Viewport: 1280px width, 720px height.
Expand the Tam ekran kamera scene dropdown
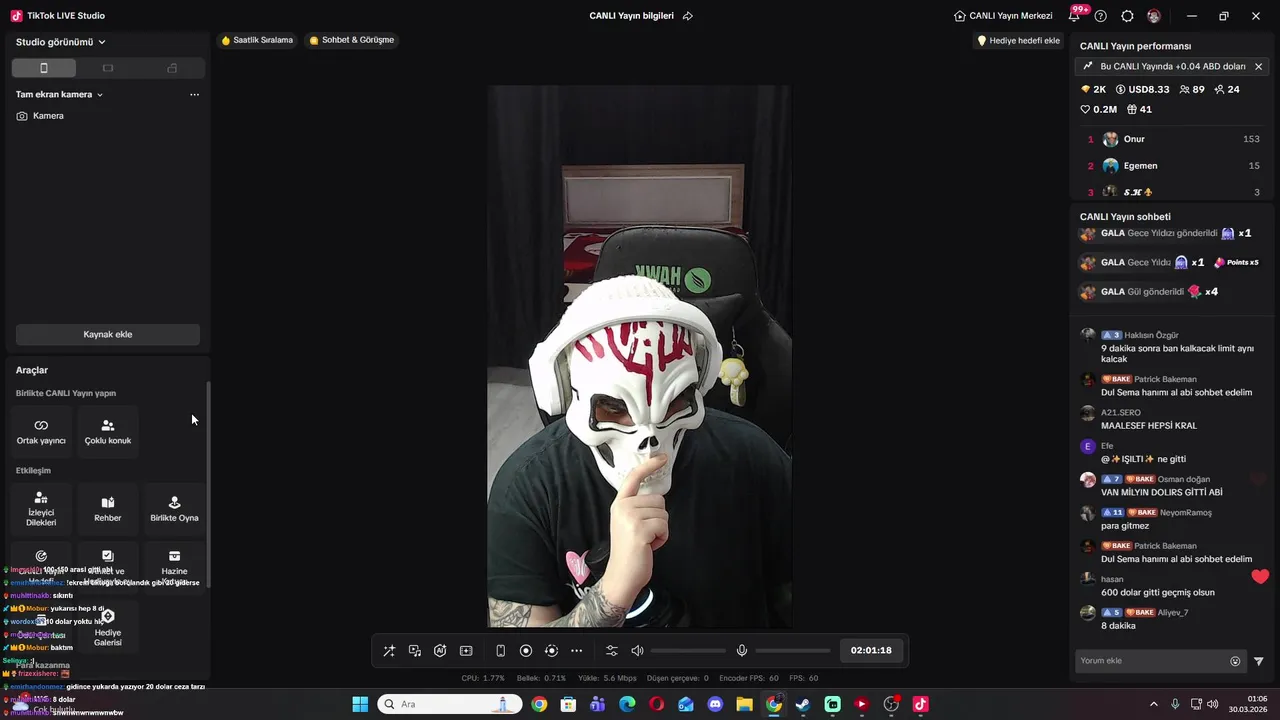click(x=60, y=94)
